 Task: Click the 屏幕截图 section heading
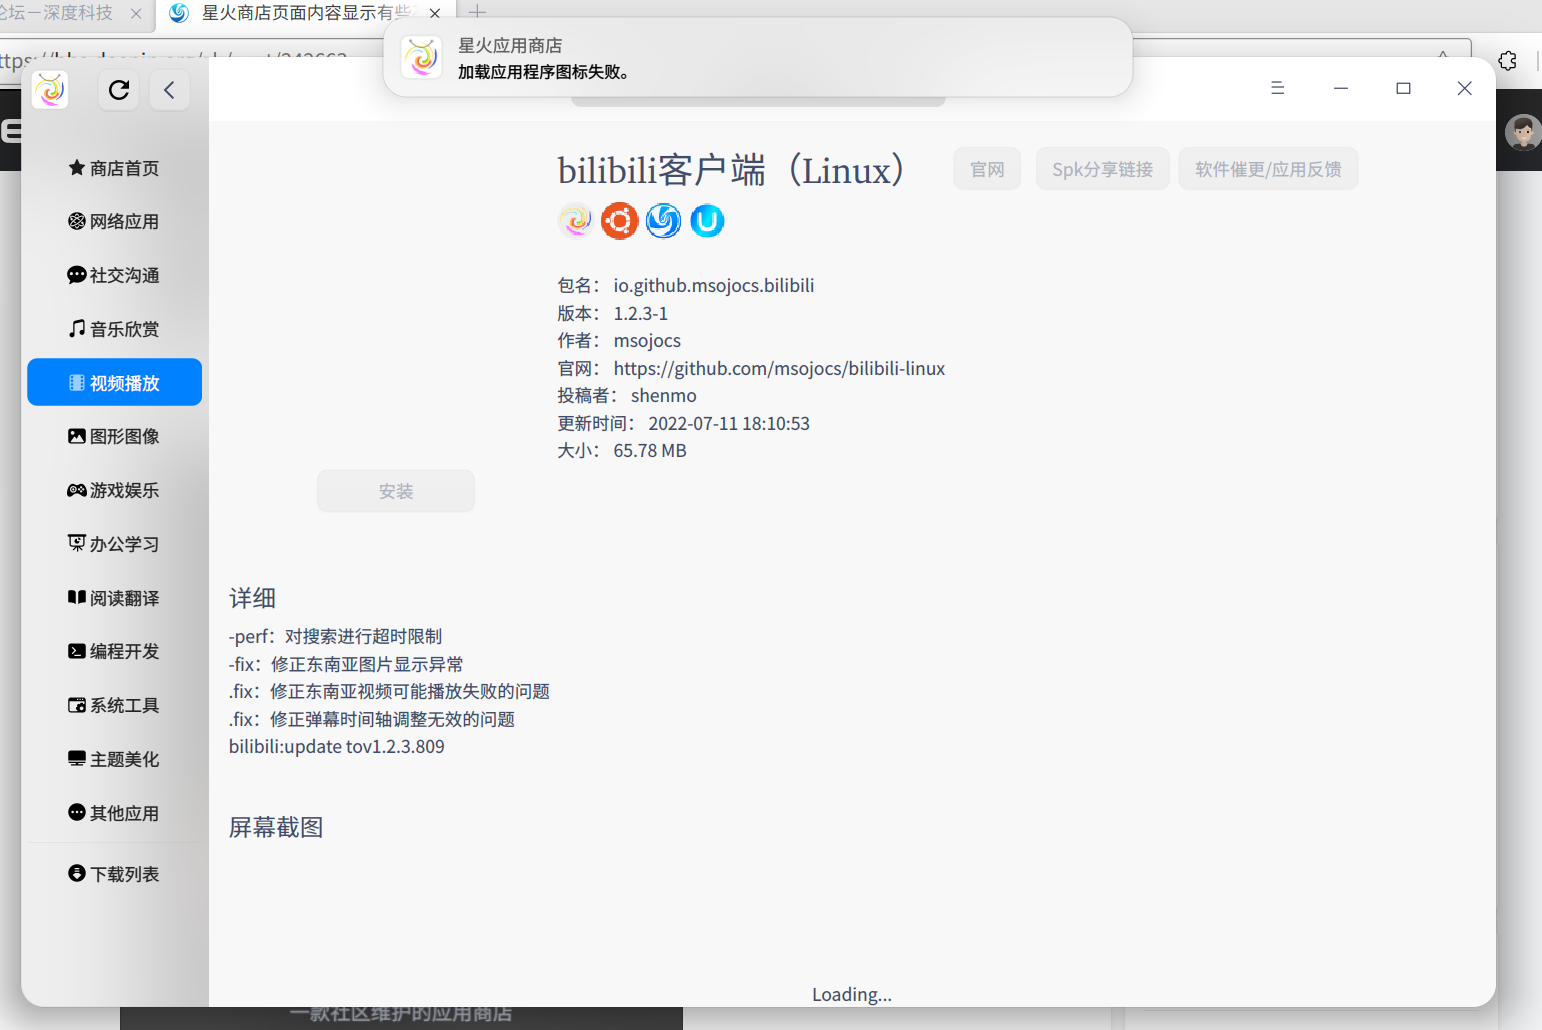point(276,827)
